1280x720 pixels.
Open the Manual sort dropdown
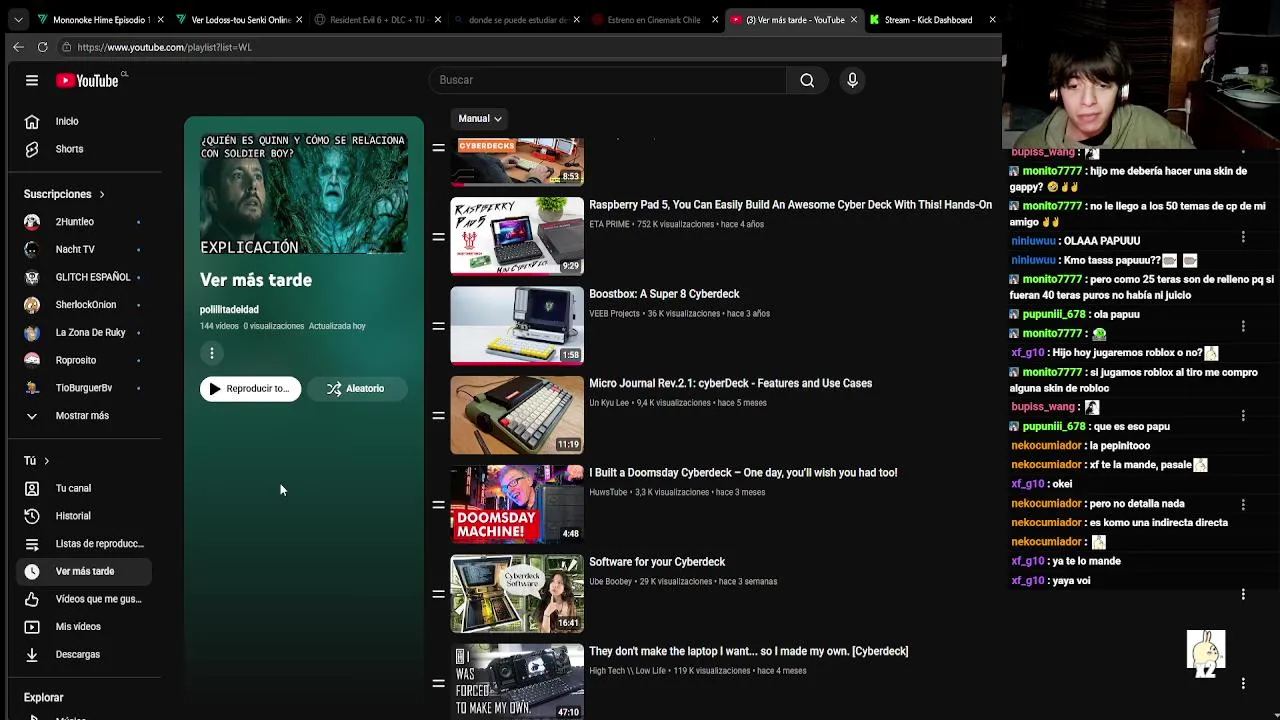tap(480, 118)
